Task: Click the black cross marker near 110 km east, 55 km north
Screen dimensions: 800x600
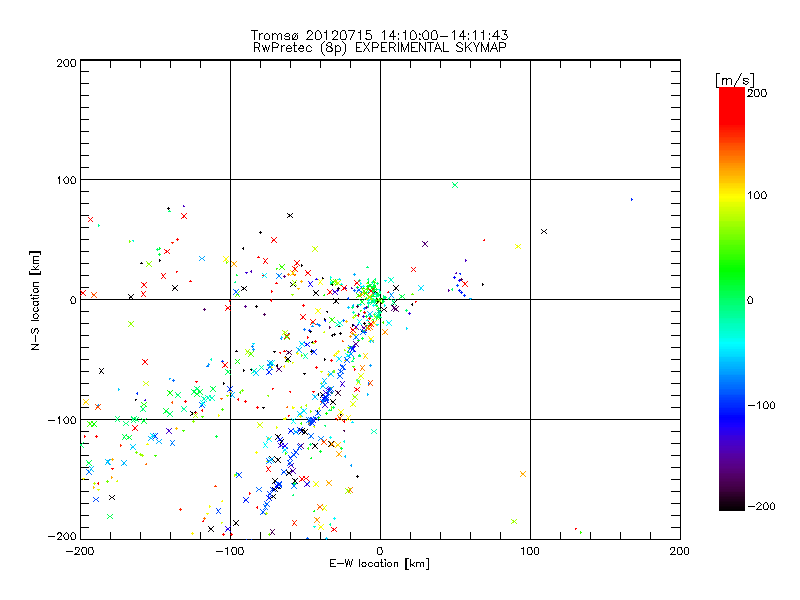Action: point(544,232)
